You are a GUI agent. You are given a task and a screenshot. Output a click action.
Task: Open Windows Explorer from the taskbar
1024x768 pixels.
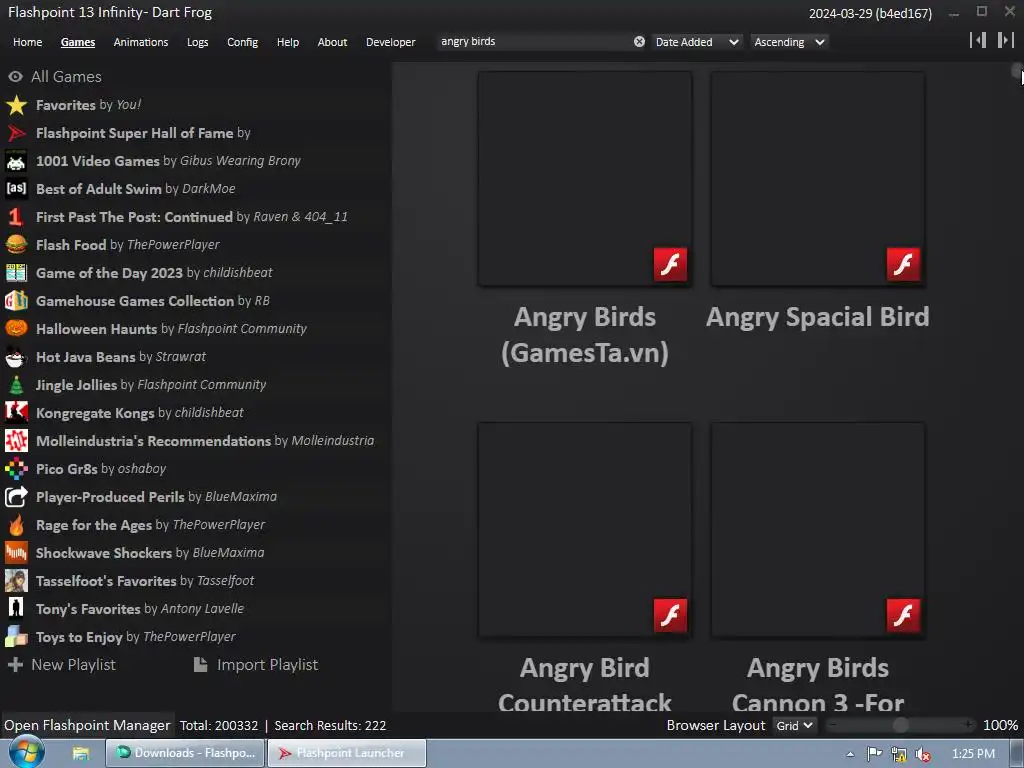coord(81,754)
